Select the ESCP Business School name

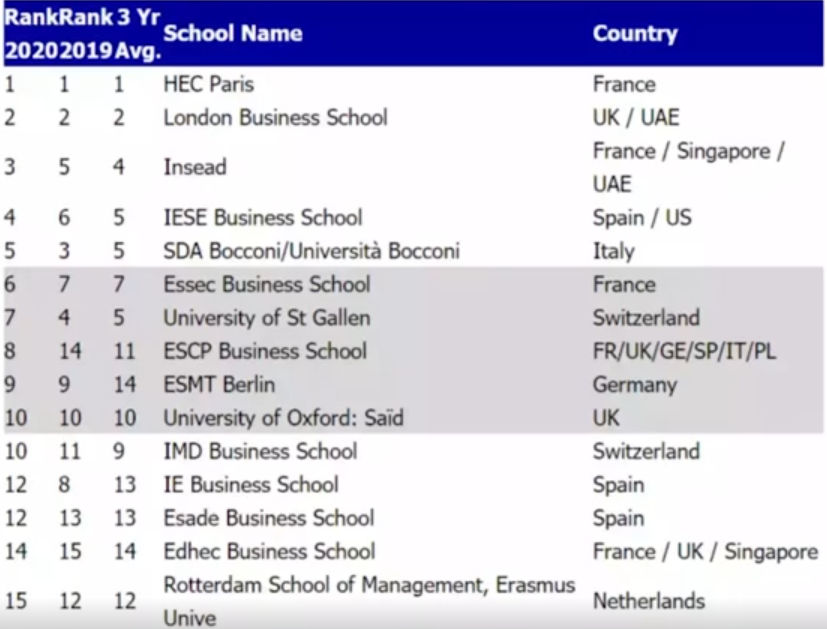tap(265, 351)
